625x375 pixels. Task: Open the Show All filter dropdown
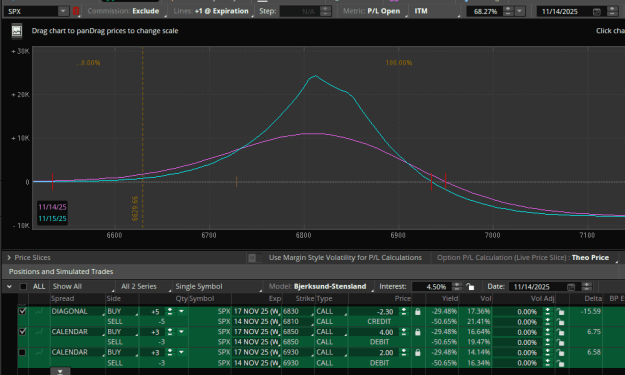[83, 287]
